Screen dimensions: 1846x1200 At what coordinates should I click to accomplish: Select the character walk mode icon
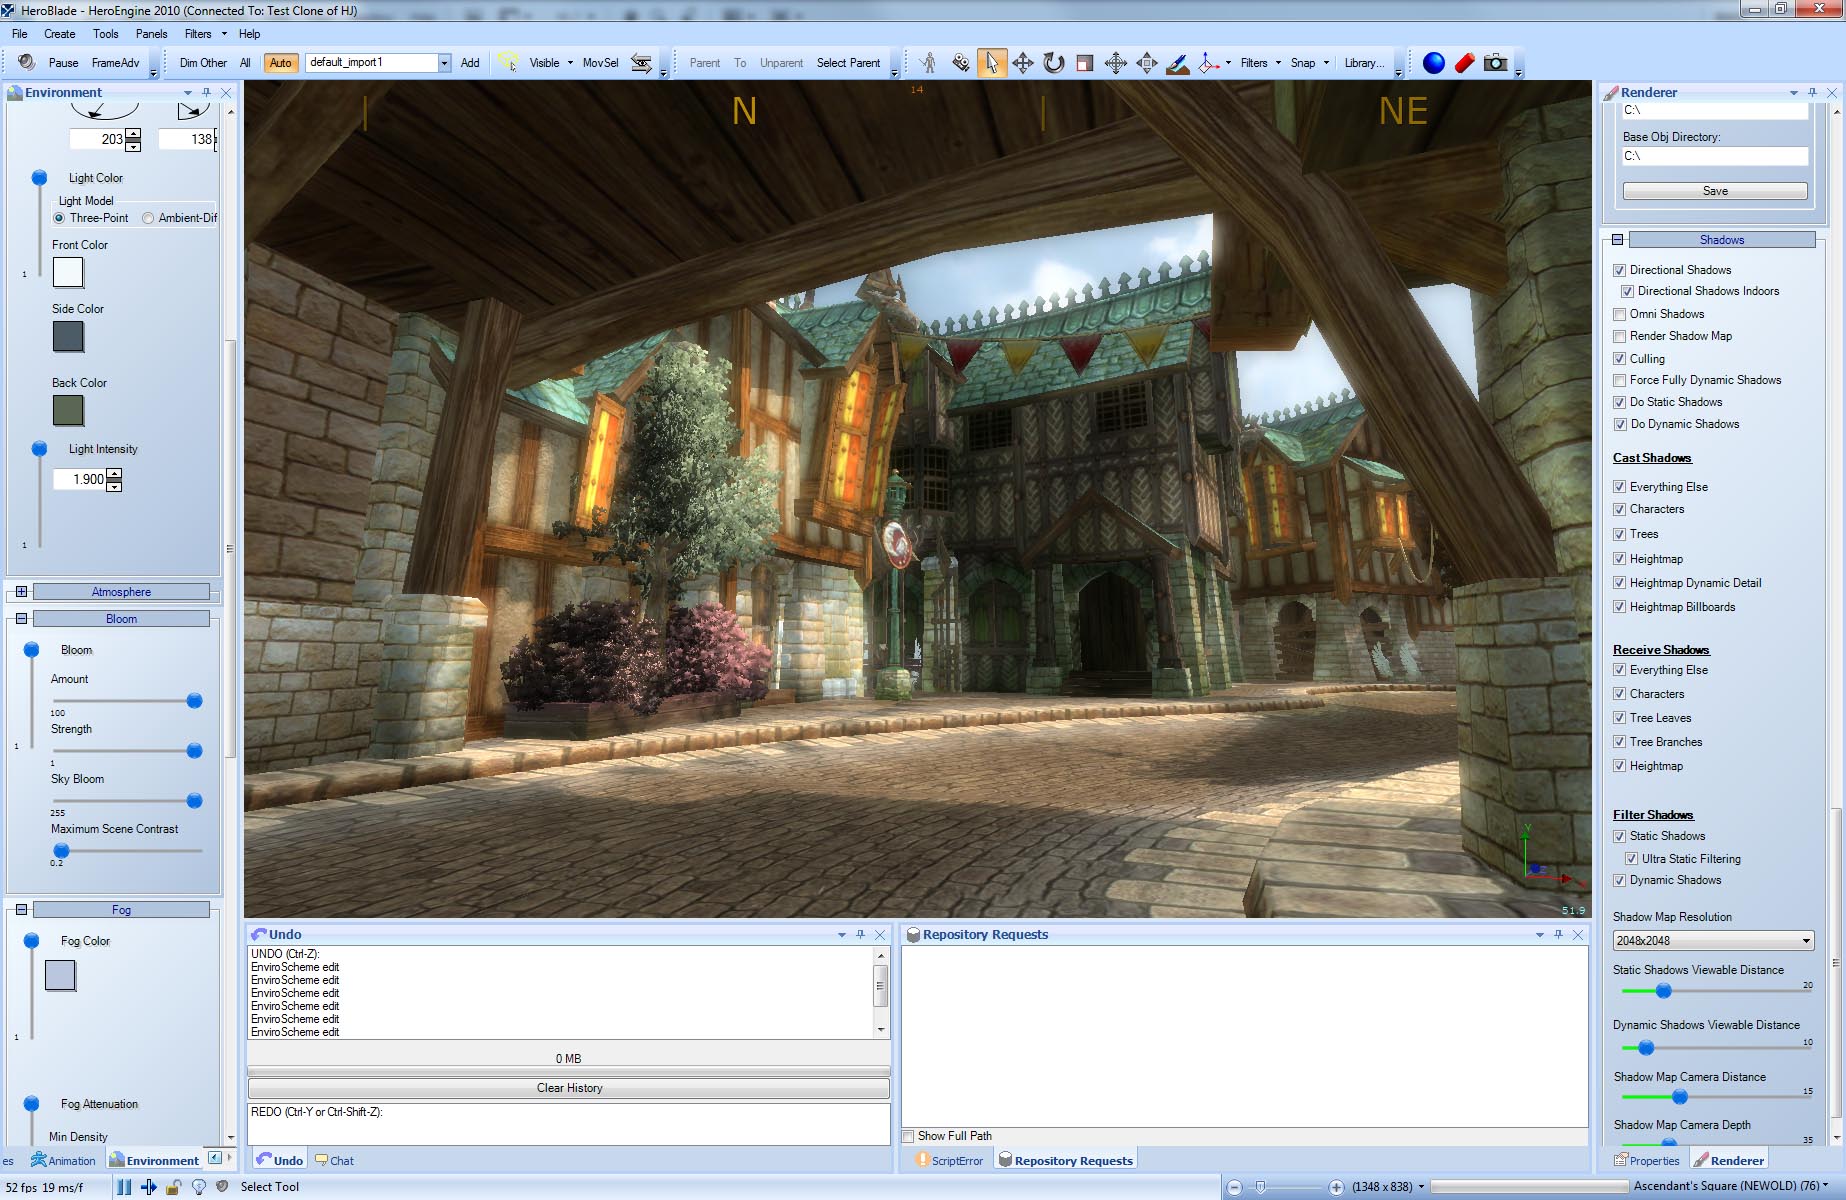[x=928, y=63]
